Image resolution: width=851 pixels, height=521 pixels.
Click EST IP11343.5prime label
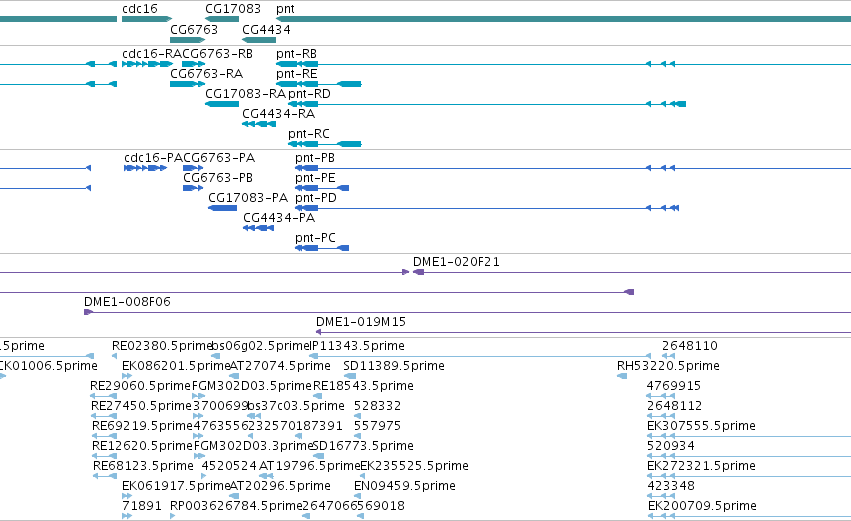357,346
